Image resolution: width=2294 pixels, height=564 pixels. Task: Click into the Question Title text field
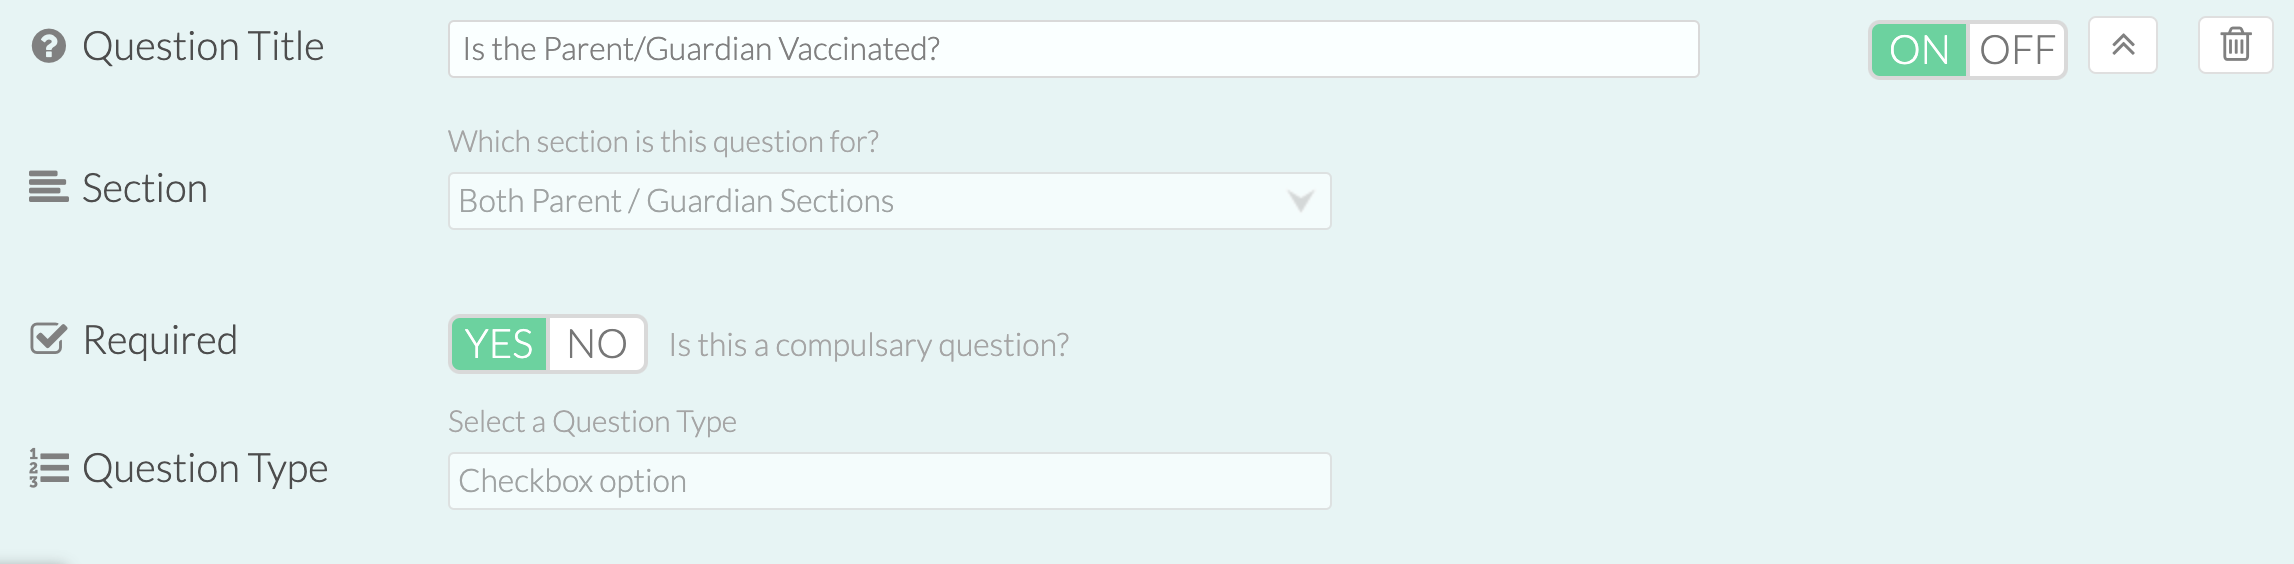pos(1073,49)
